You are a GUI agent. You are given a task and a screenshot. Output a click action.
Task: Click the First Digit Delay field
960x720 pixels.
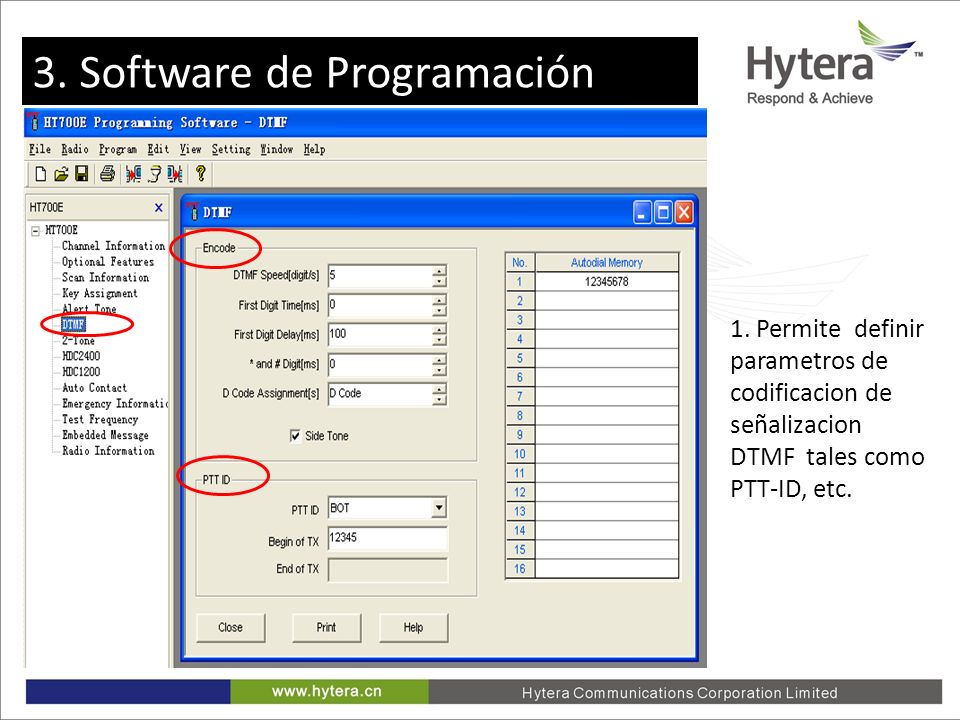(x=380, y=334)
